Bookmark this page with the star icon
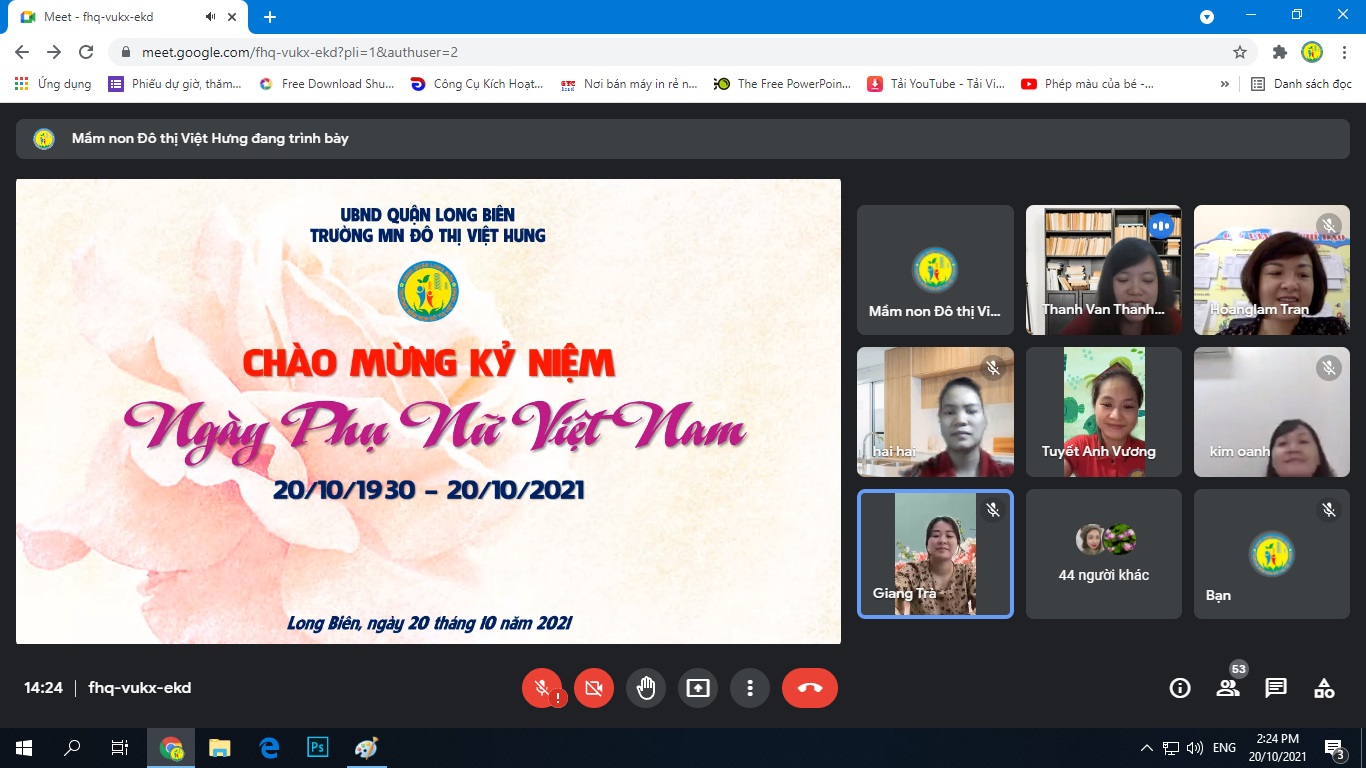 (x=1240, y=52)
